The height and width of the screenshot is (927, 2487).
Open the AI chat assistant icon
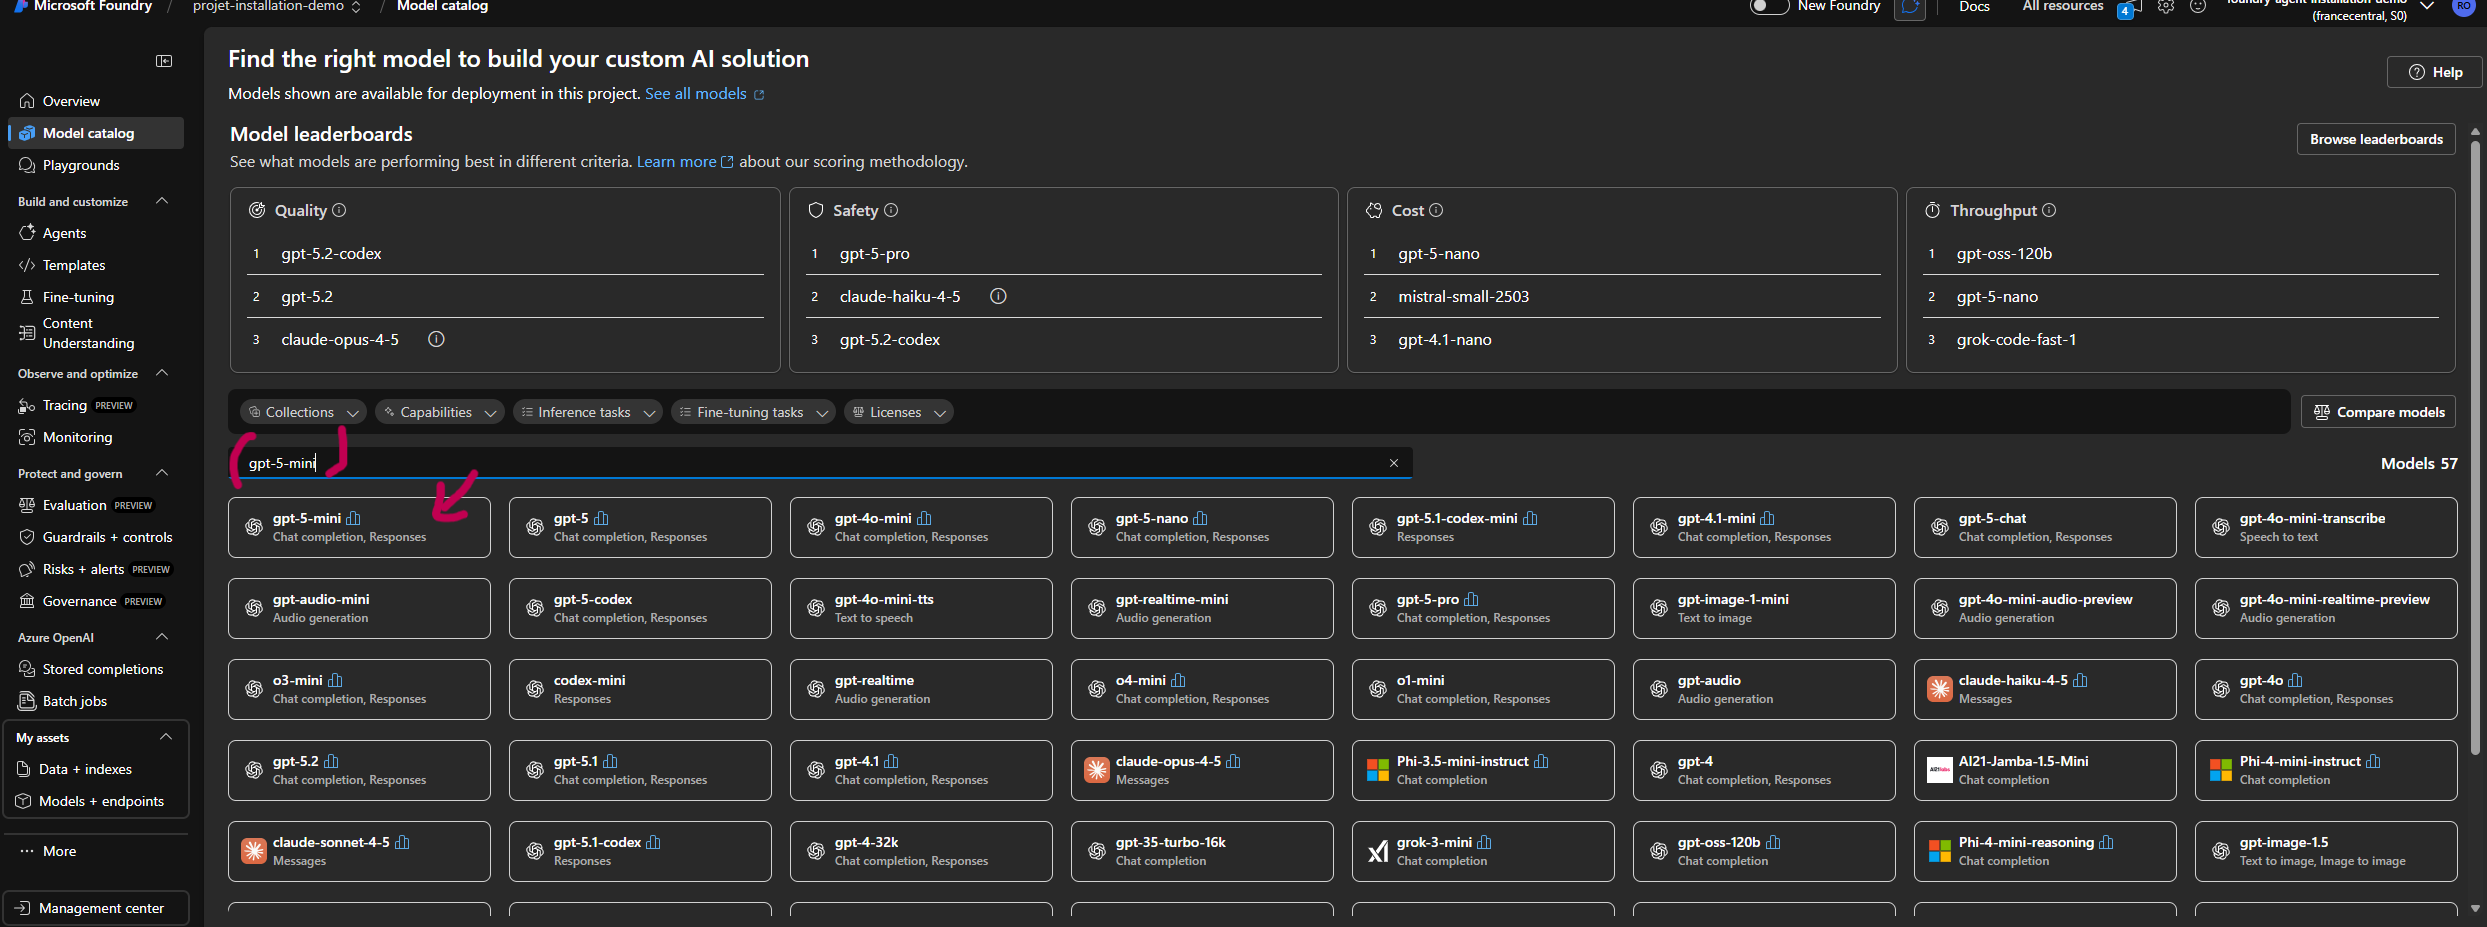pyautogui.click(x=1910, y=8)
